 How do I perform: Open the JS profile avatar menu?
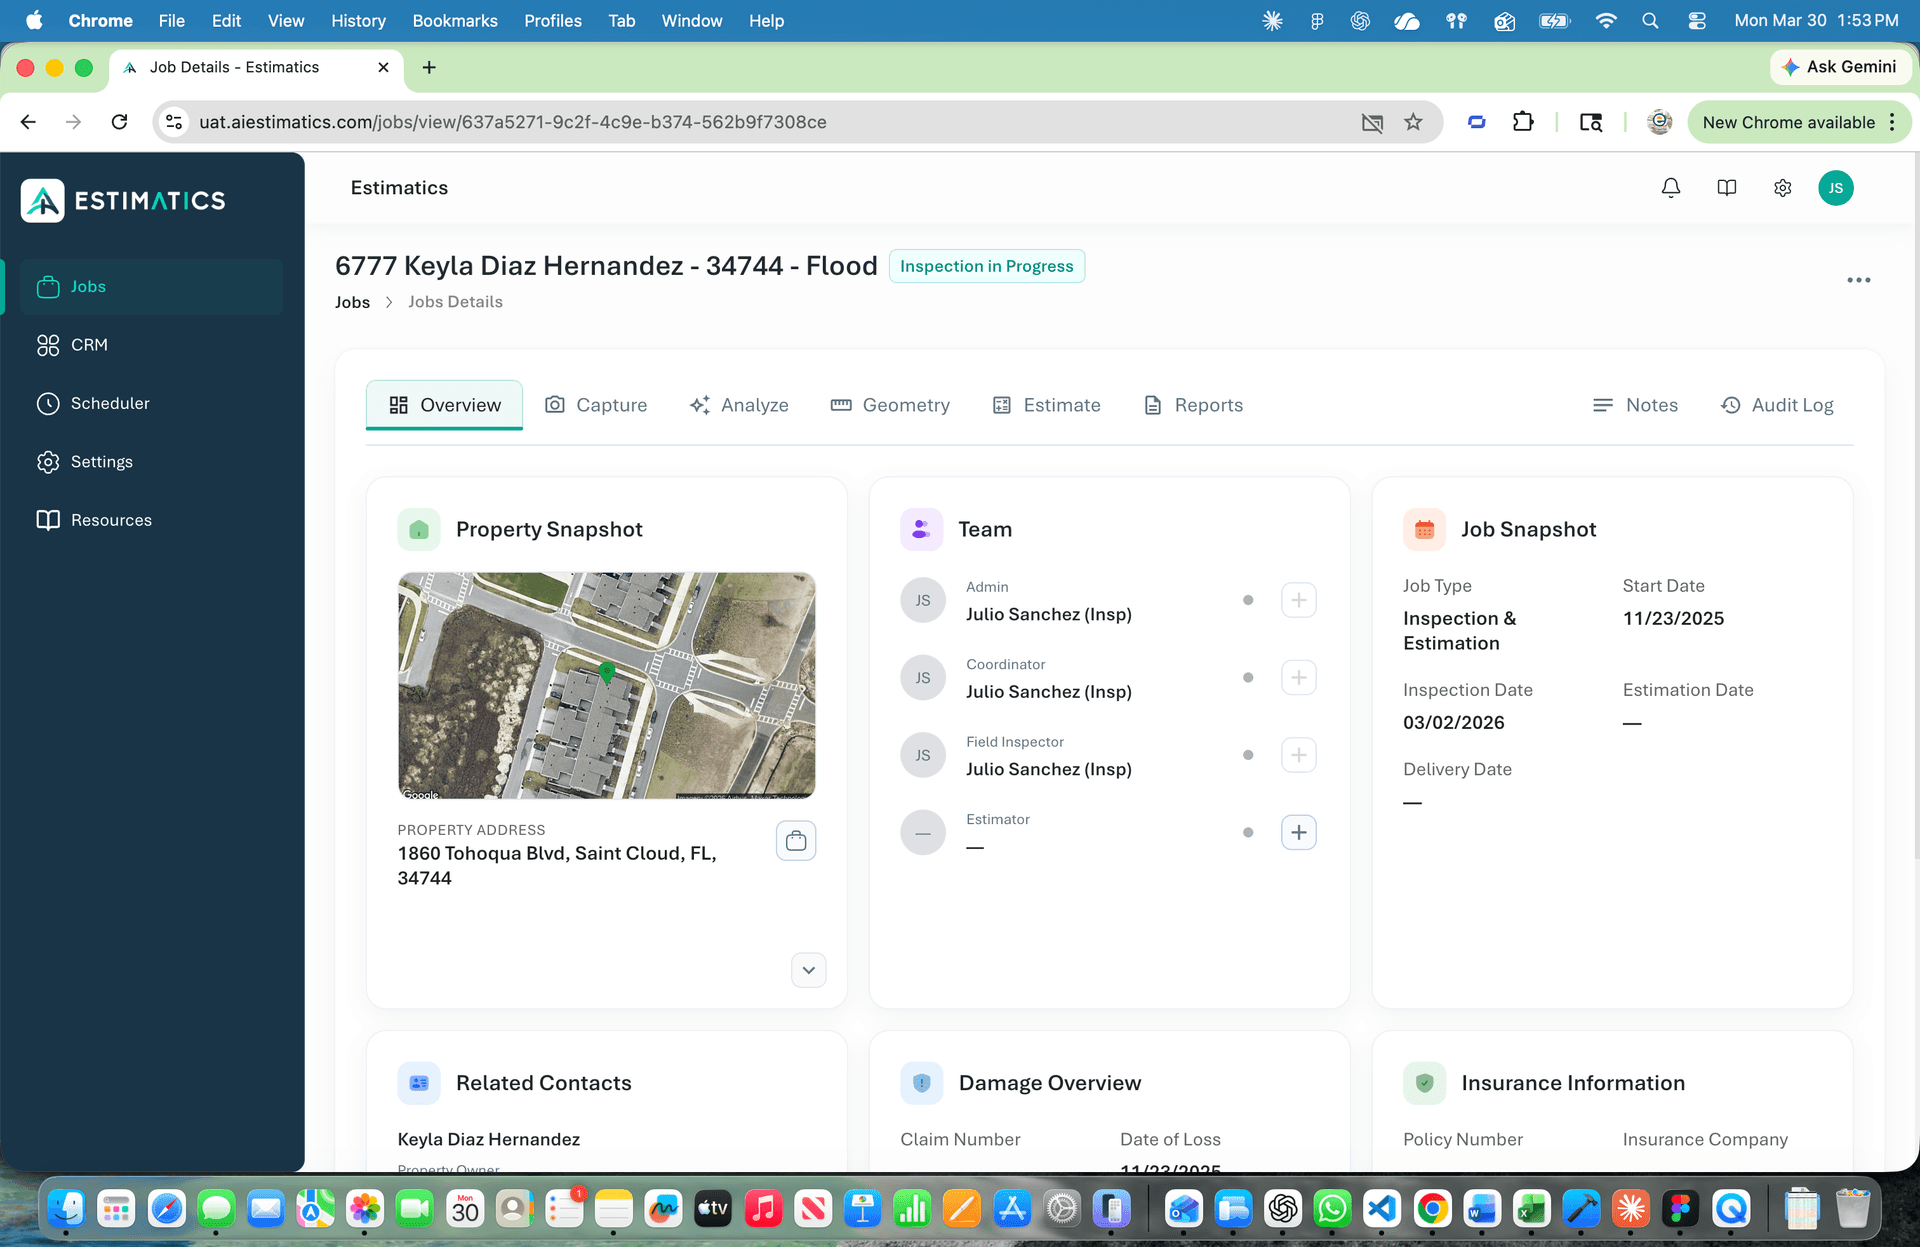click(1836, 187)
